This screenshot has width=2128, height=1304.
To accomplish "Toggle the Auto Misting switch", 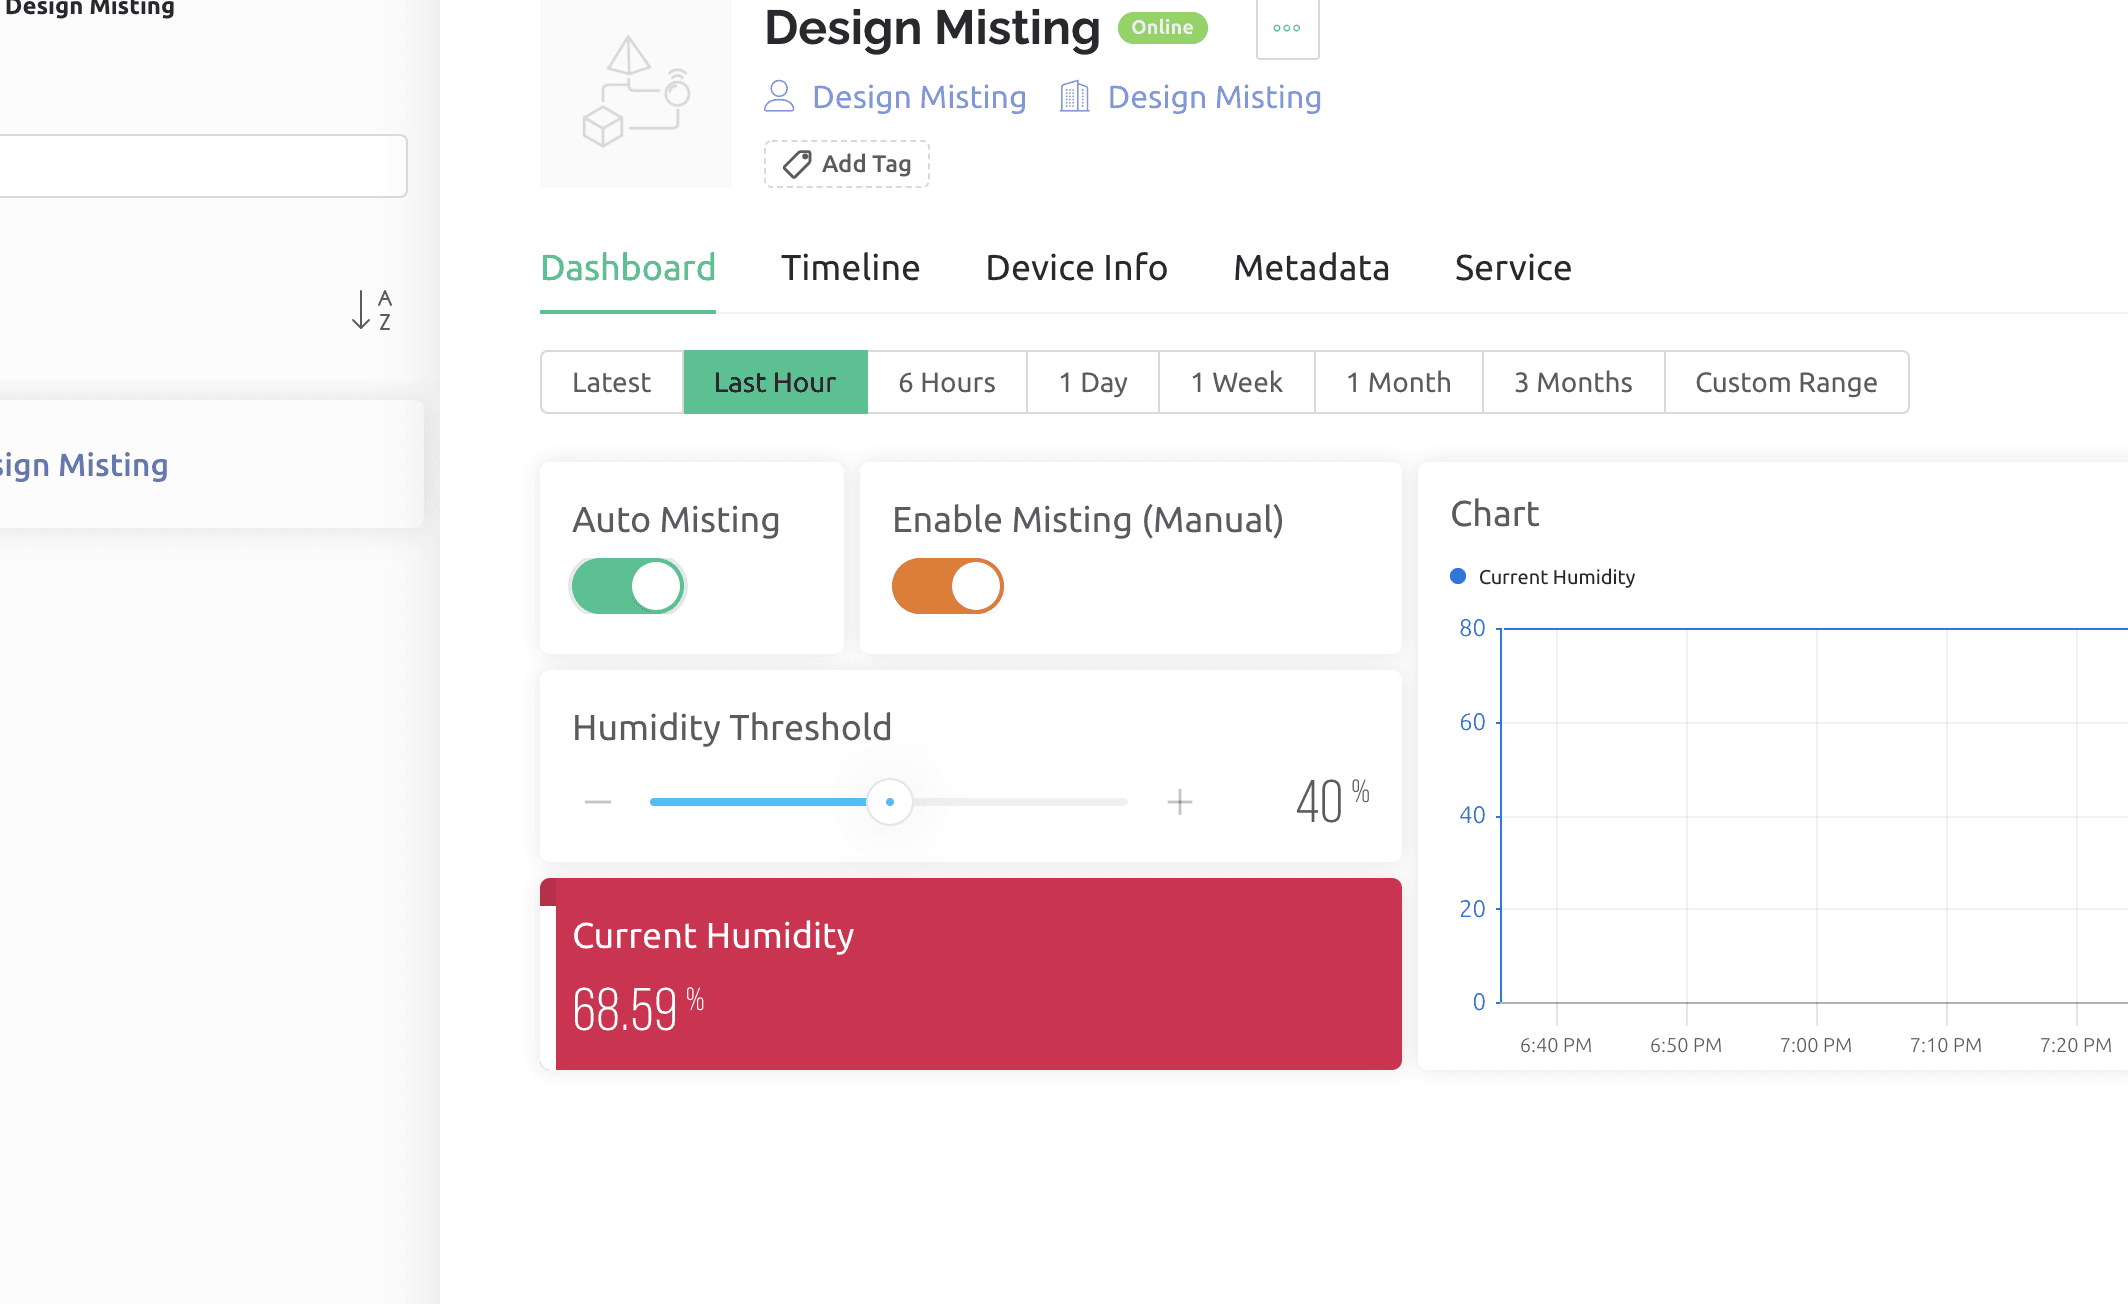I will 628,586.
